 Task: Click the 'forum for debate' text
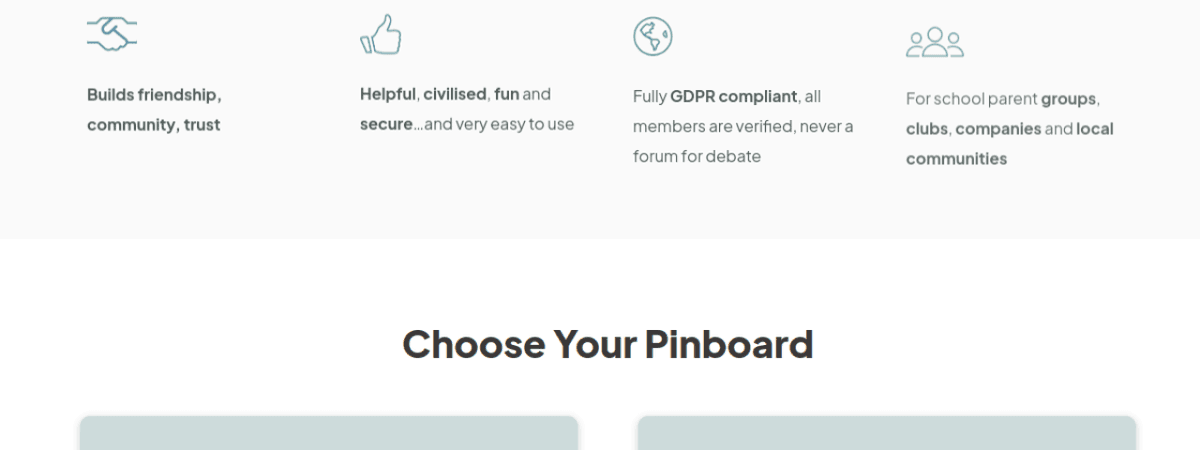[x=697, y=156]
